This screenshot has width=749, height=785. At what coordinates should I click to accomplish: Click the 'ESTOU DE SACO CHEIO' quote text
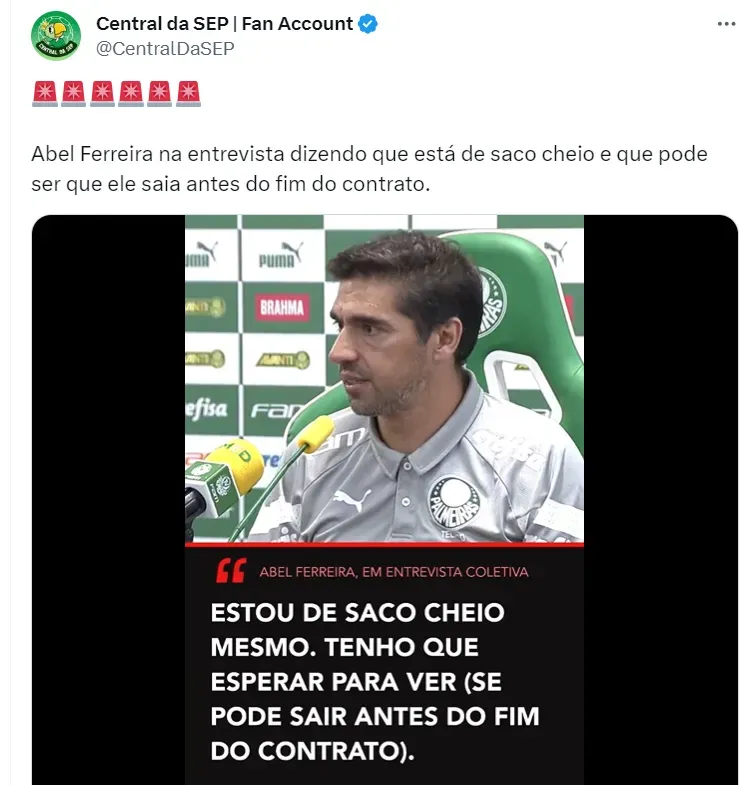click(x=357, y=613)
